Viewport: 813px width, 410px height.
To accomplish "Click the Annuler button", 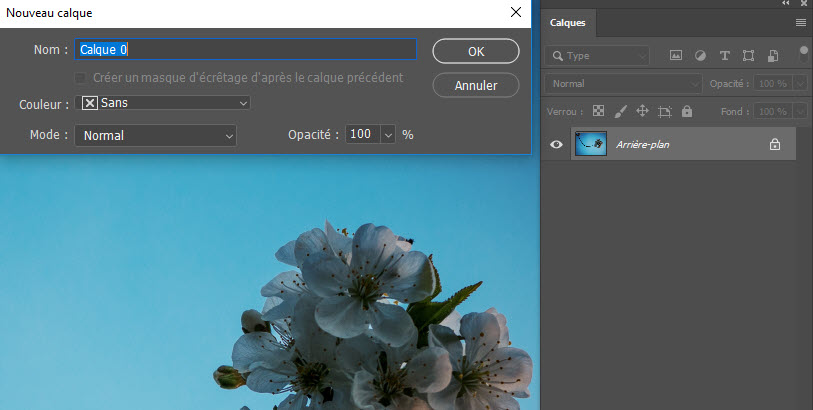I will pos(476,85).
